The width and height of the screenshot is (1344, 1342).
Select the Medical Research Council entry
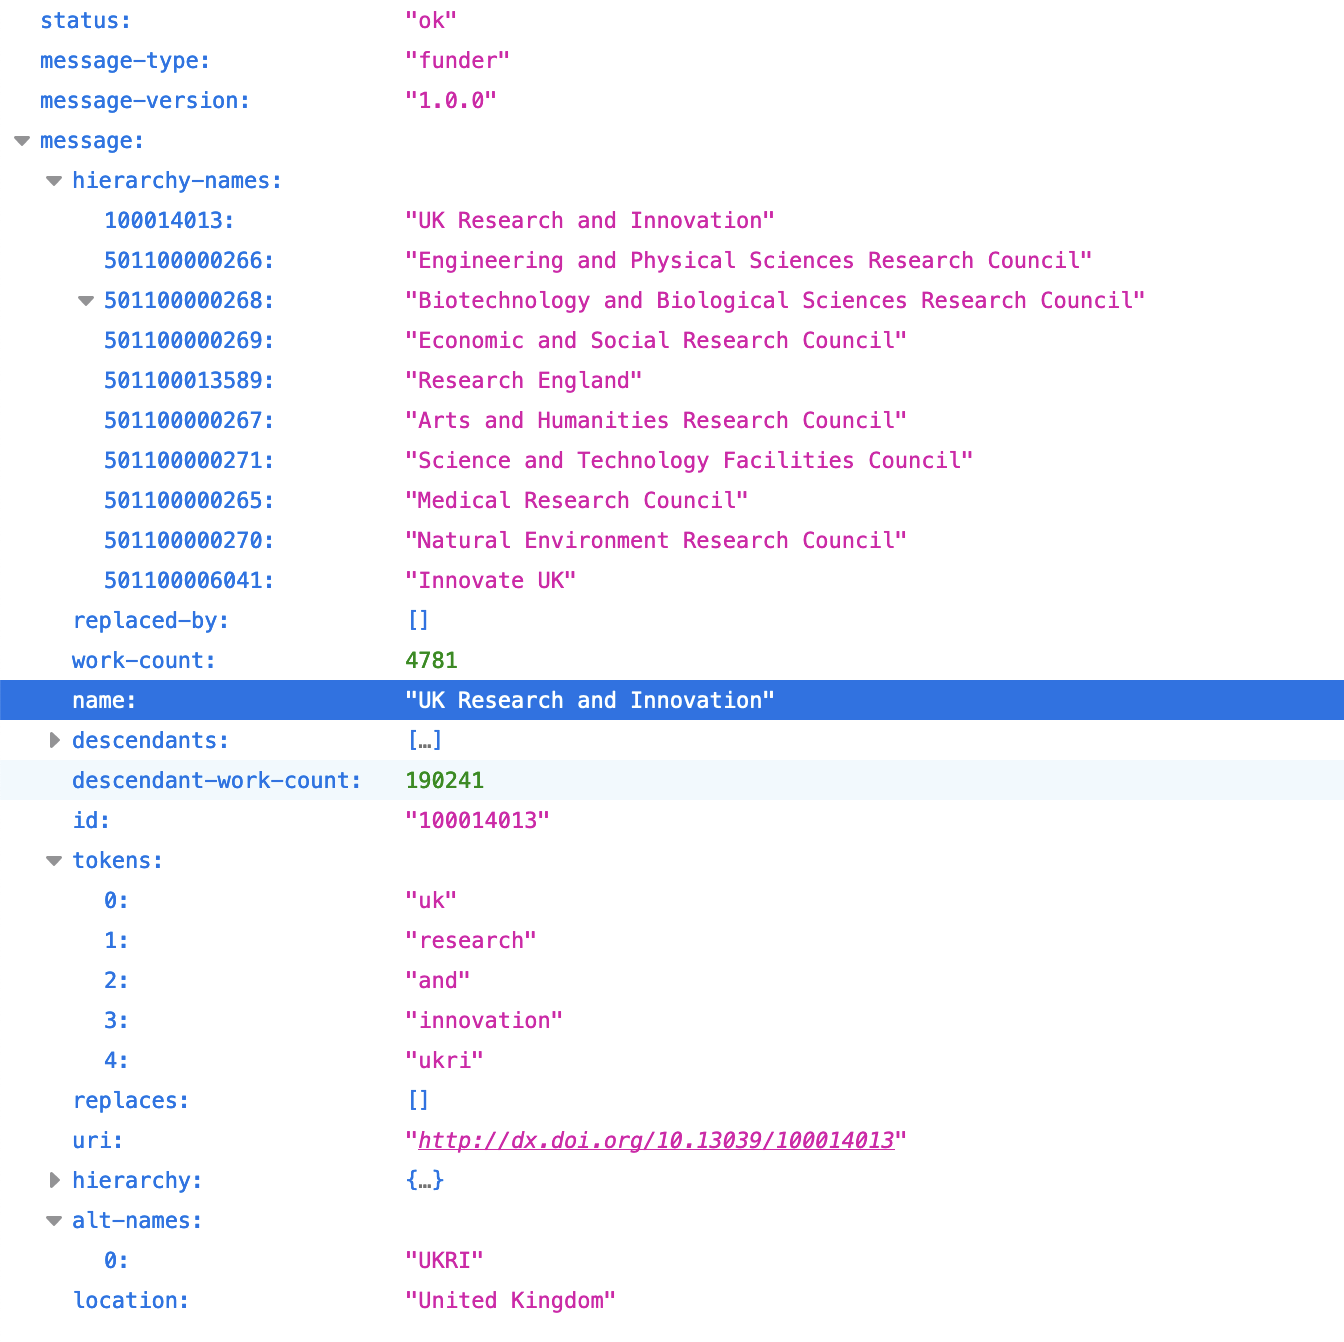[576, 500]
